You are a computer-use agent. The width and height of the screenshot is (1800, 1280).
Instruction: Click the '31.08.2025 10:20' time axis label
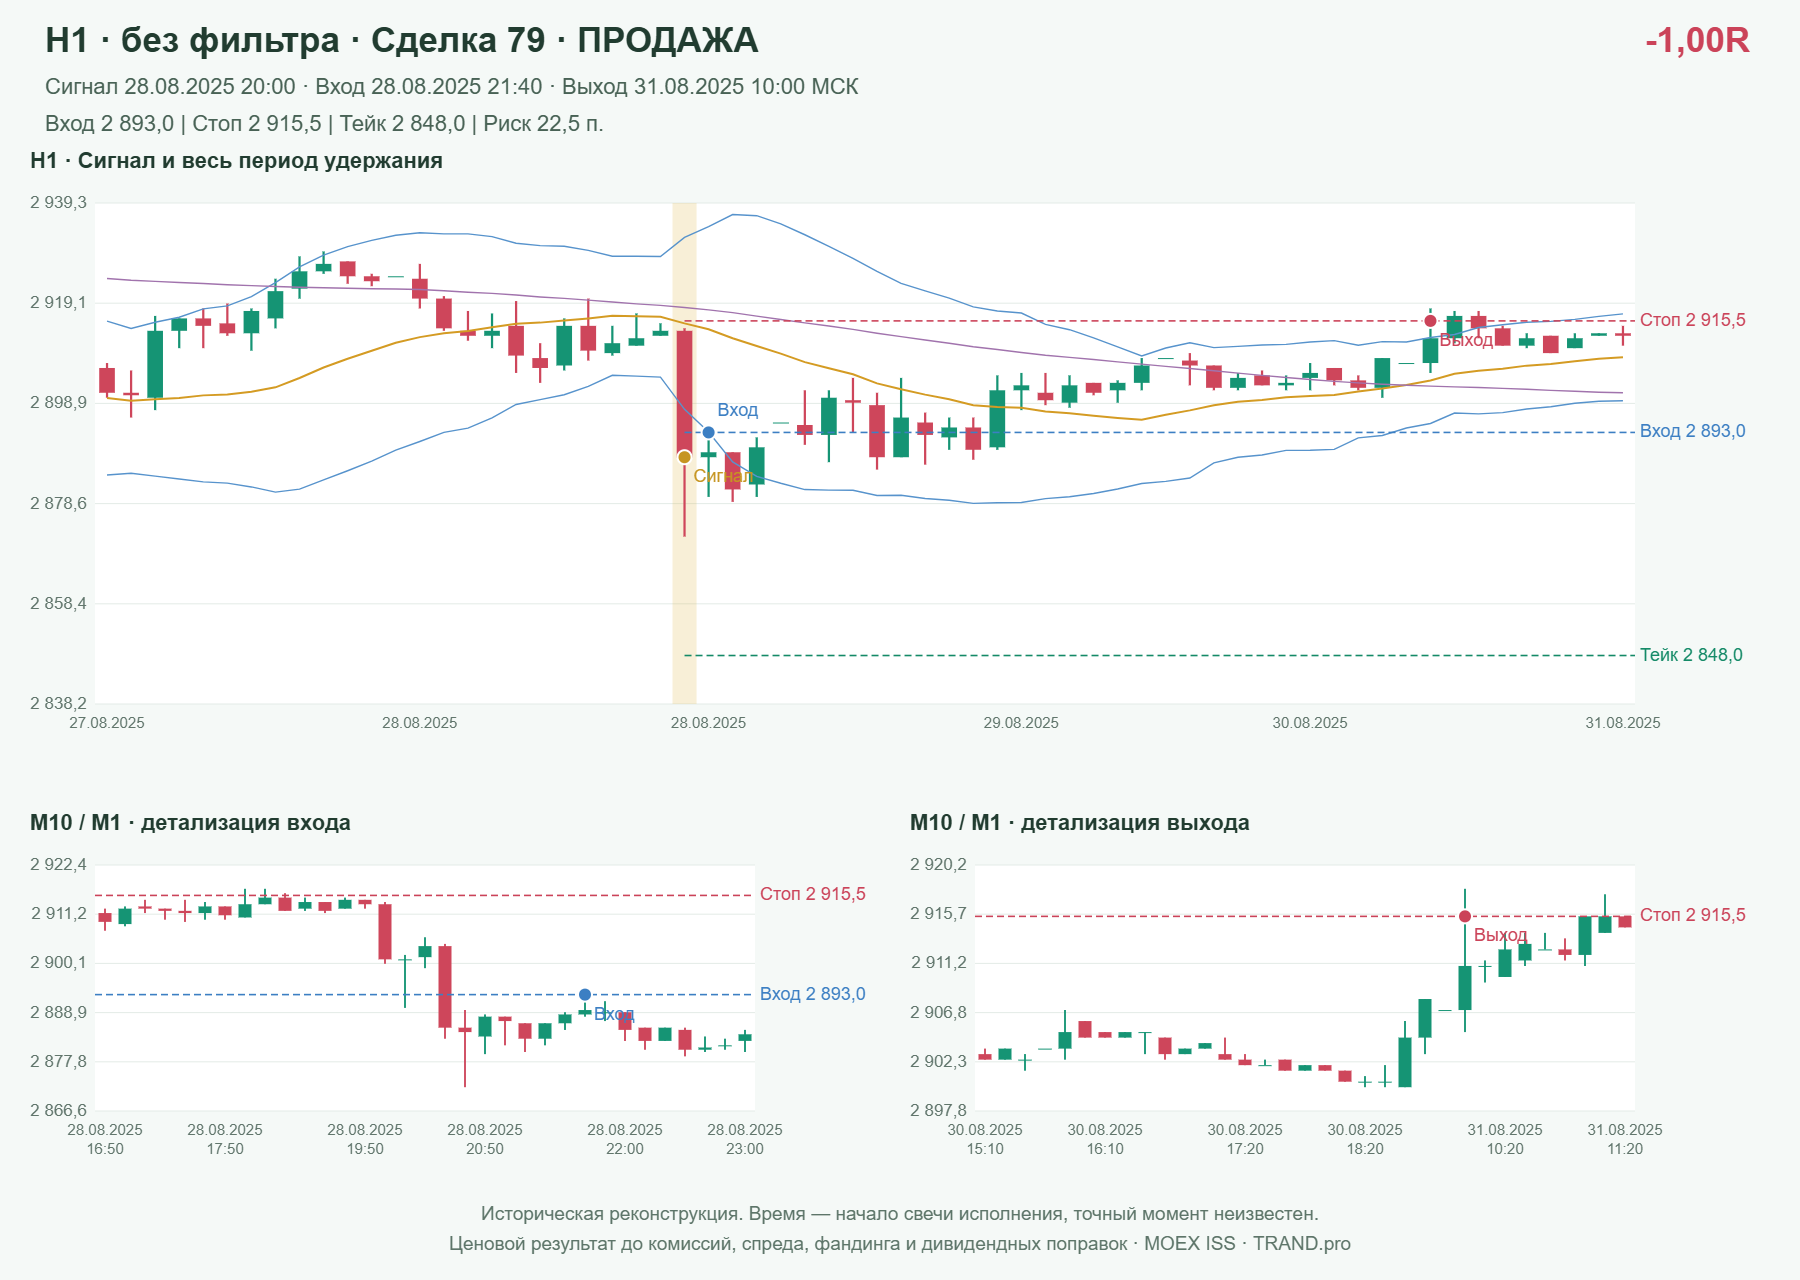click(1505, 1139)
